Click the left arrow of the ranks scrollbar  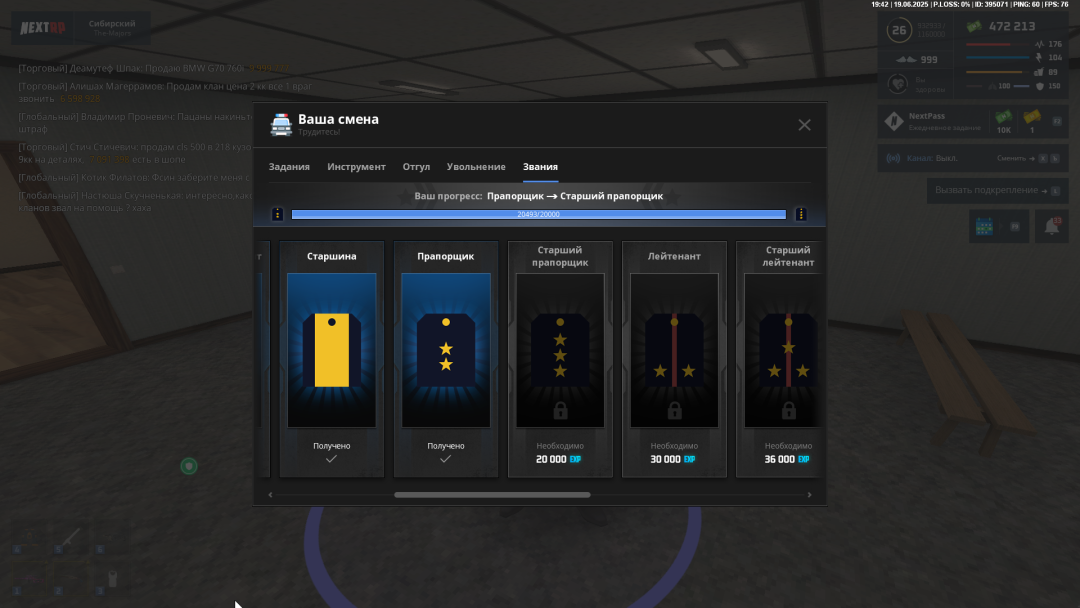click(271, 494)
